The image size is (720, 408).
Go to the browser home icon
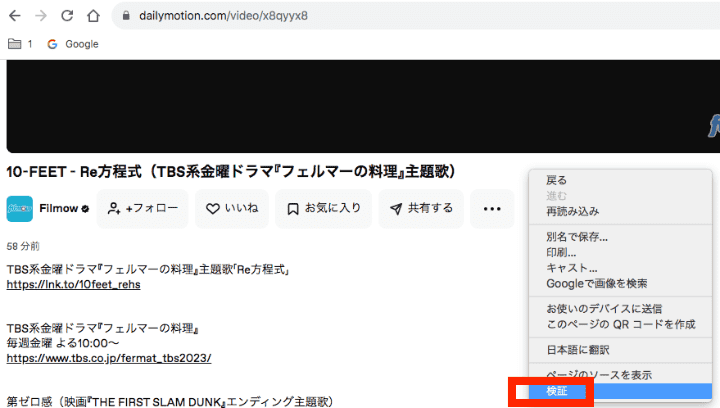click(93, 16)
